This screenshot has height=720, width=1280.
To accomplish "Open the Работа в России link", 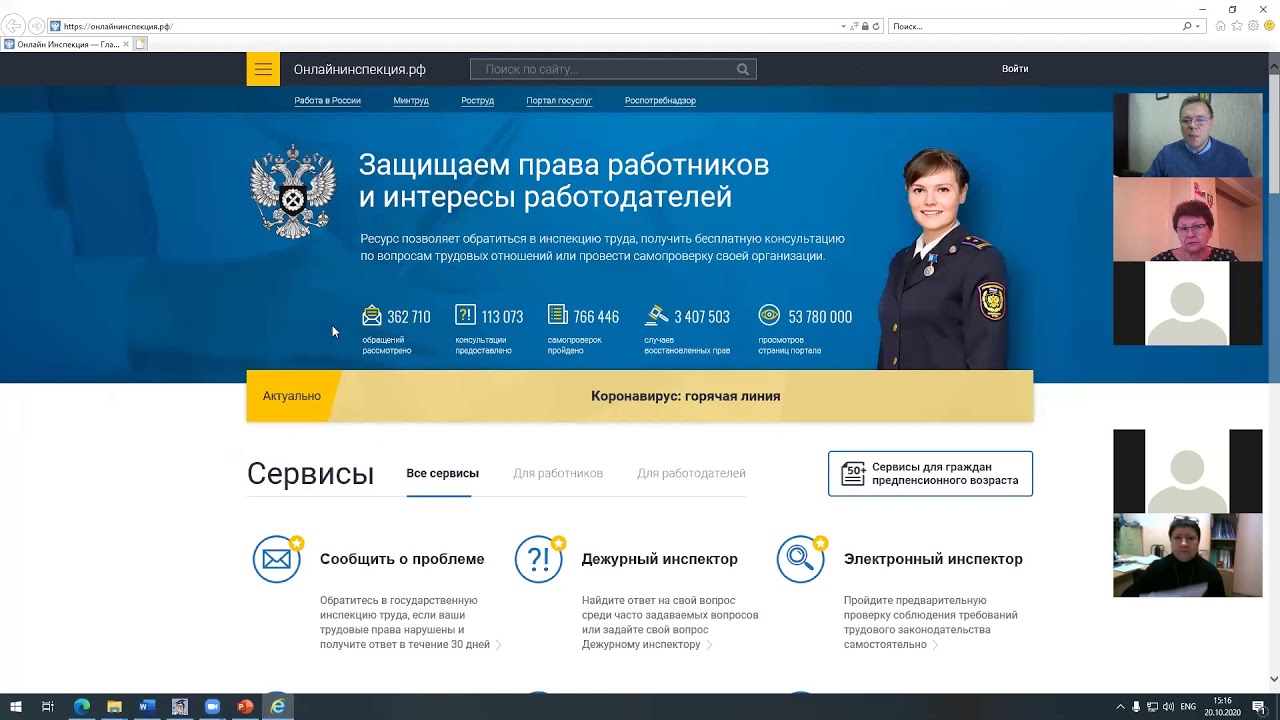I will pyautogui.click(x=327, y=101).
